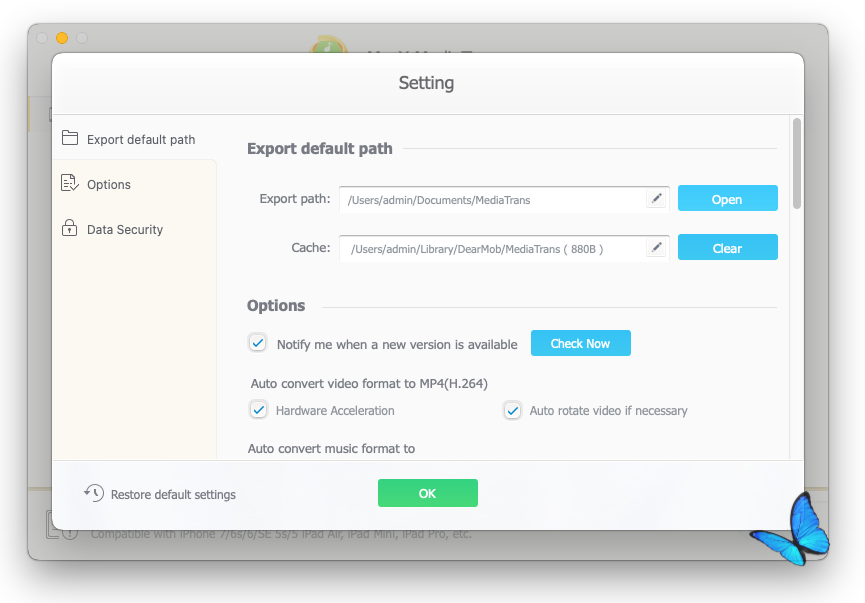Confirm settings with green OK button

428,493
